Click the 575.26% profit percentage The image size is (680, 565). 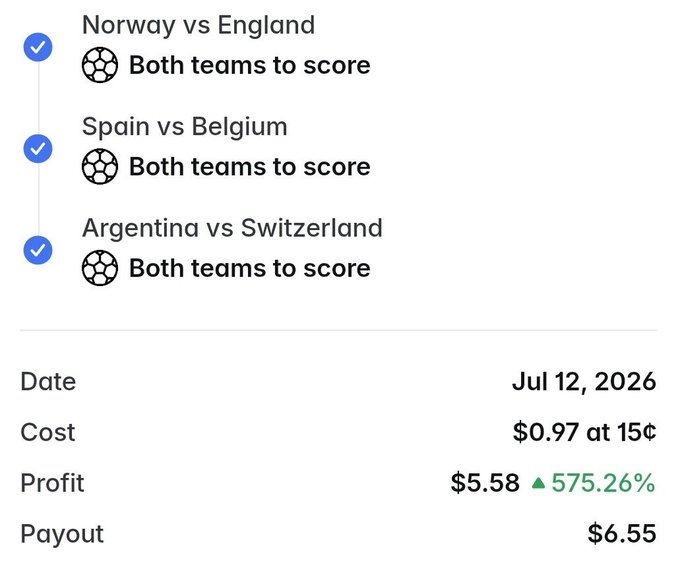603,483
